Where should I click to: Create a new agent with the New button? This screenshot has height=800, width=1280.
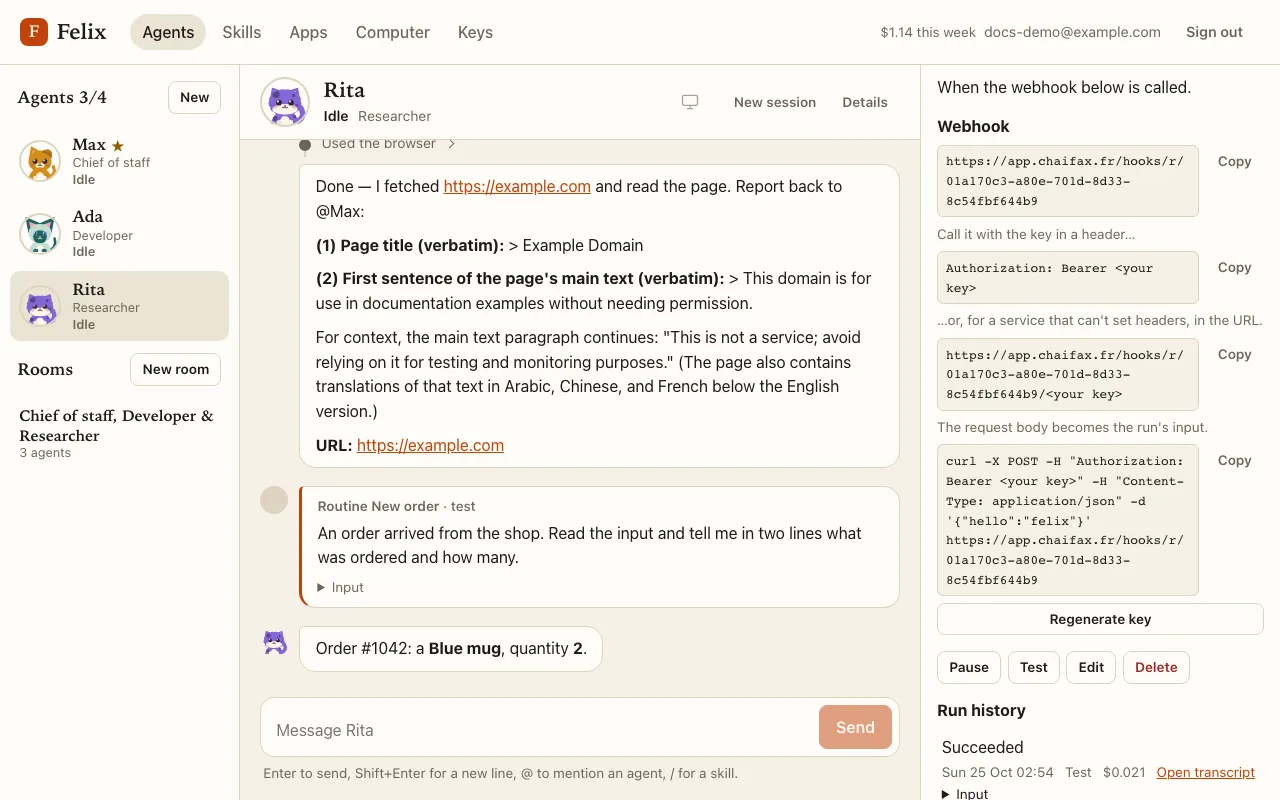194,97
